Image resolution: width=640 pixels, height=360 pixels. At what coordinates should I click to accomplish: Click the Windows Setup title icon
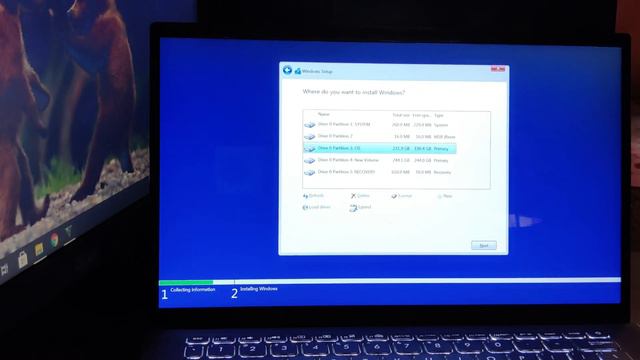(x=298, y=71)
